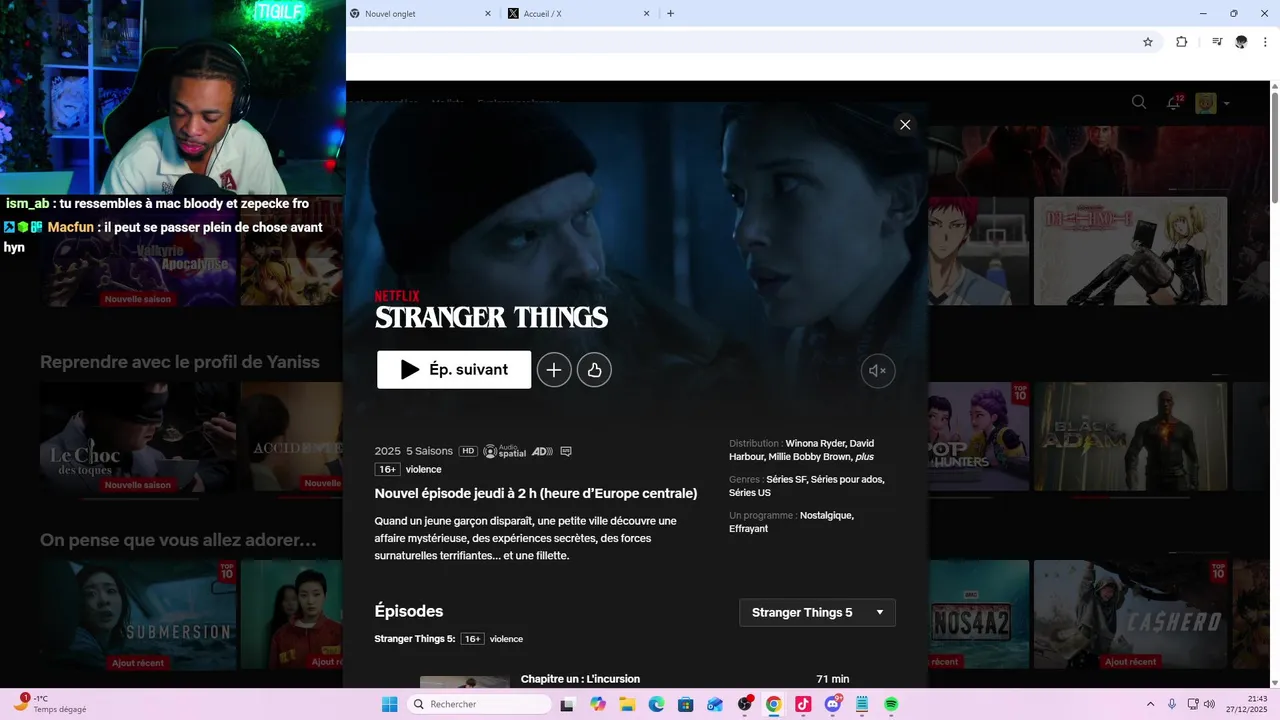Open Windows Start menu
Image resolution: width=1280 pixels, height=720 pixels.
389,704
